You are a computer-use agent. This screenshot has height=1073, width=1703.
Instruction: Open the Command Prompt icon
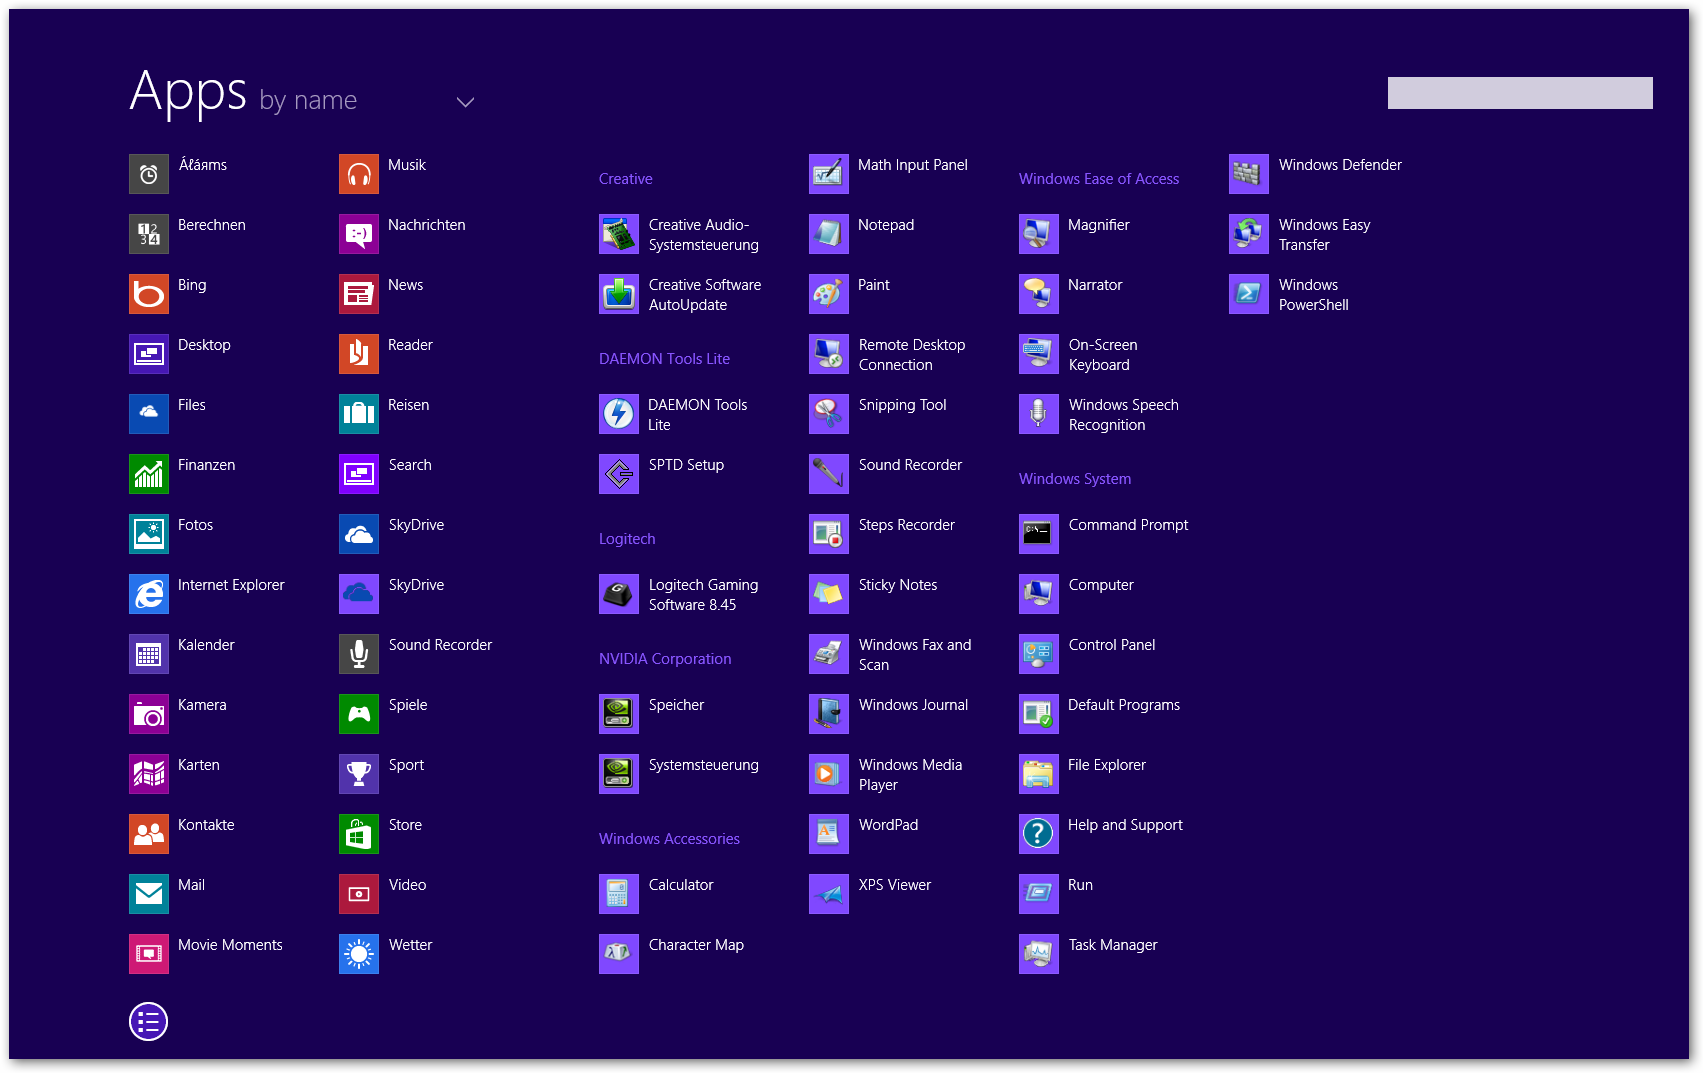click(1039, 534)
